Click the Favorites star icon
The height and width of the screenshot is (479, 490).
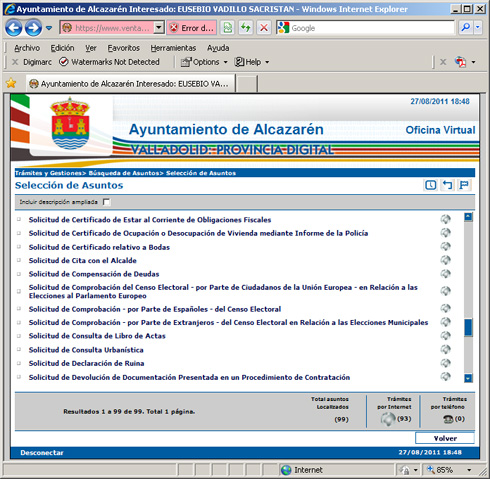coord(11,83)
